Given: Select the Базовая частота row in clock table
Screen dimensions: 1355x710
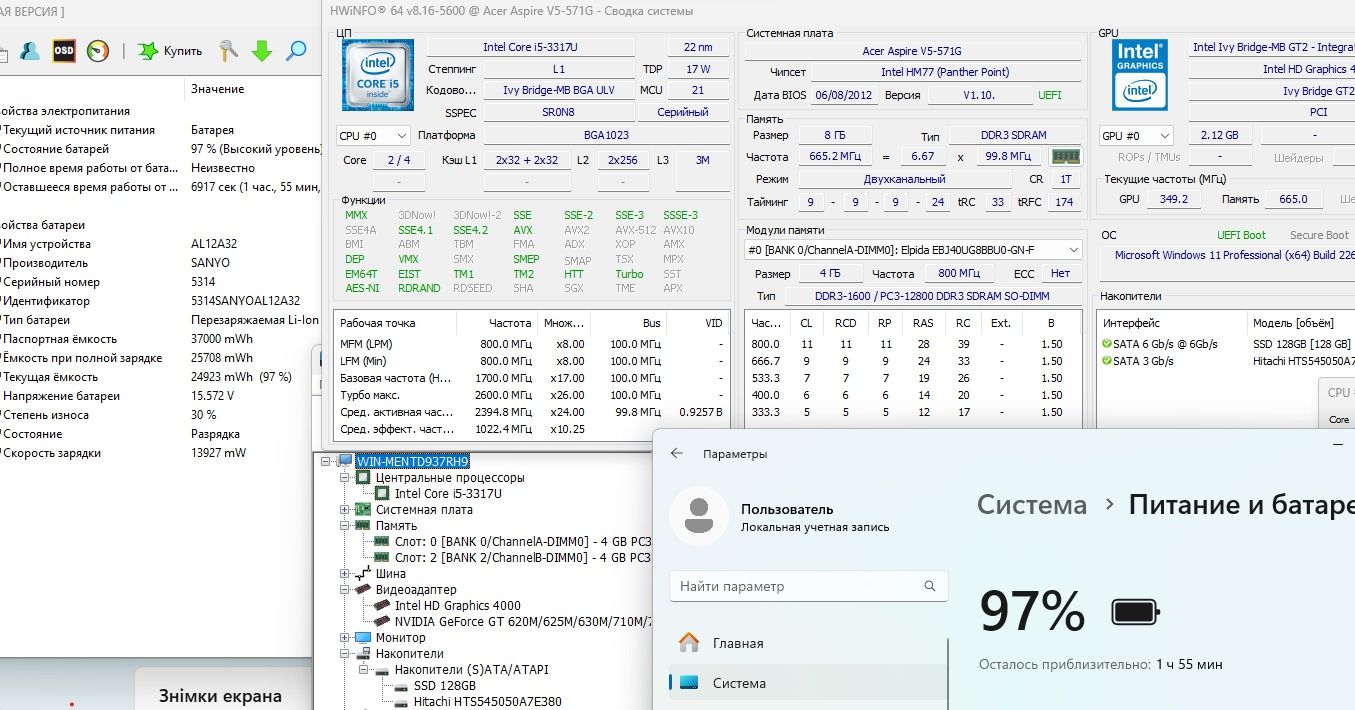Looking at the screenshot, I should 533,378.
